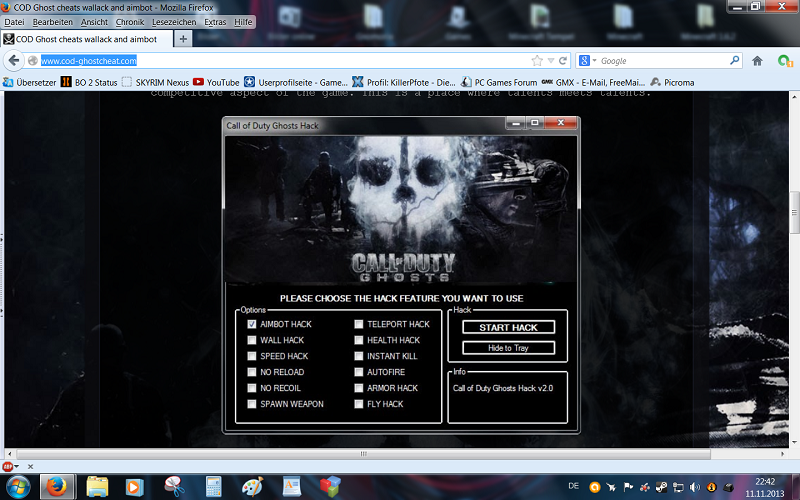
Task: Reload the page with the refresh icon
Action: pos(563,61)
